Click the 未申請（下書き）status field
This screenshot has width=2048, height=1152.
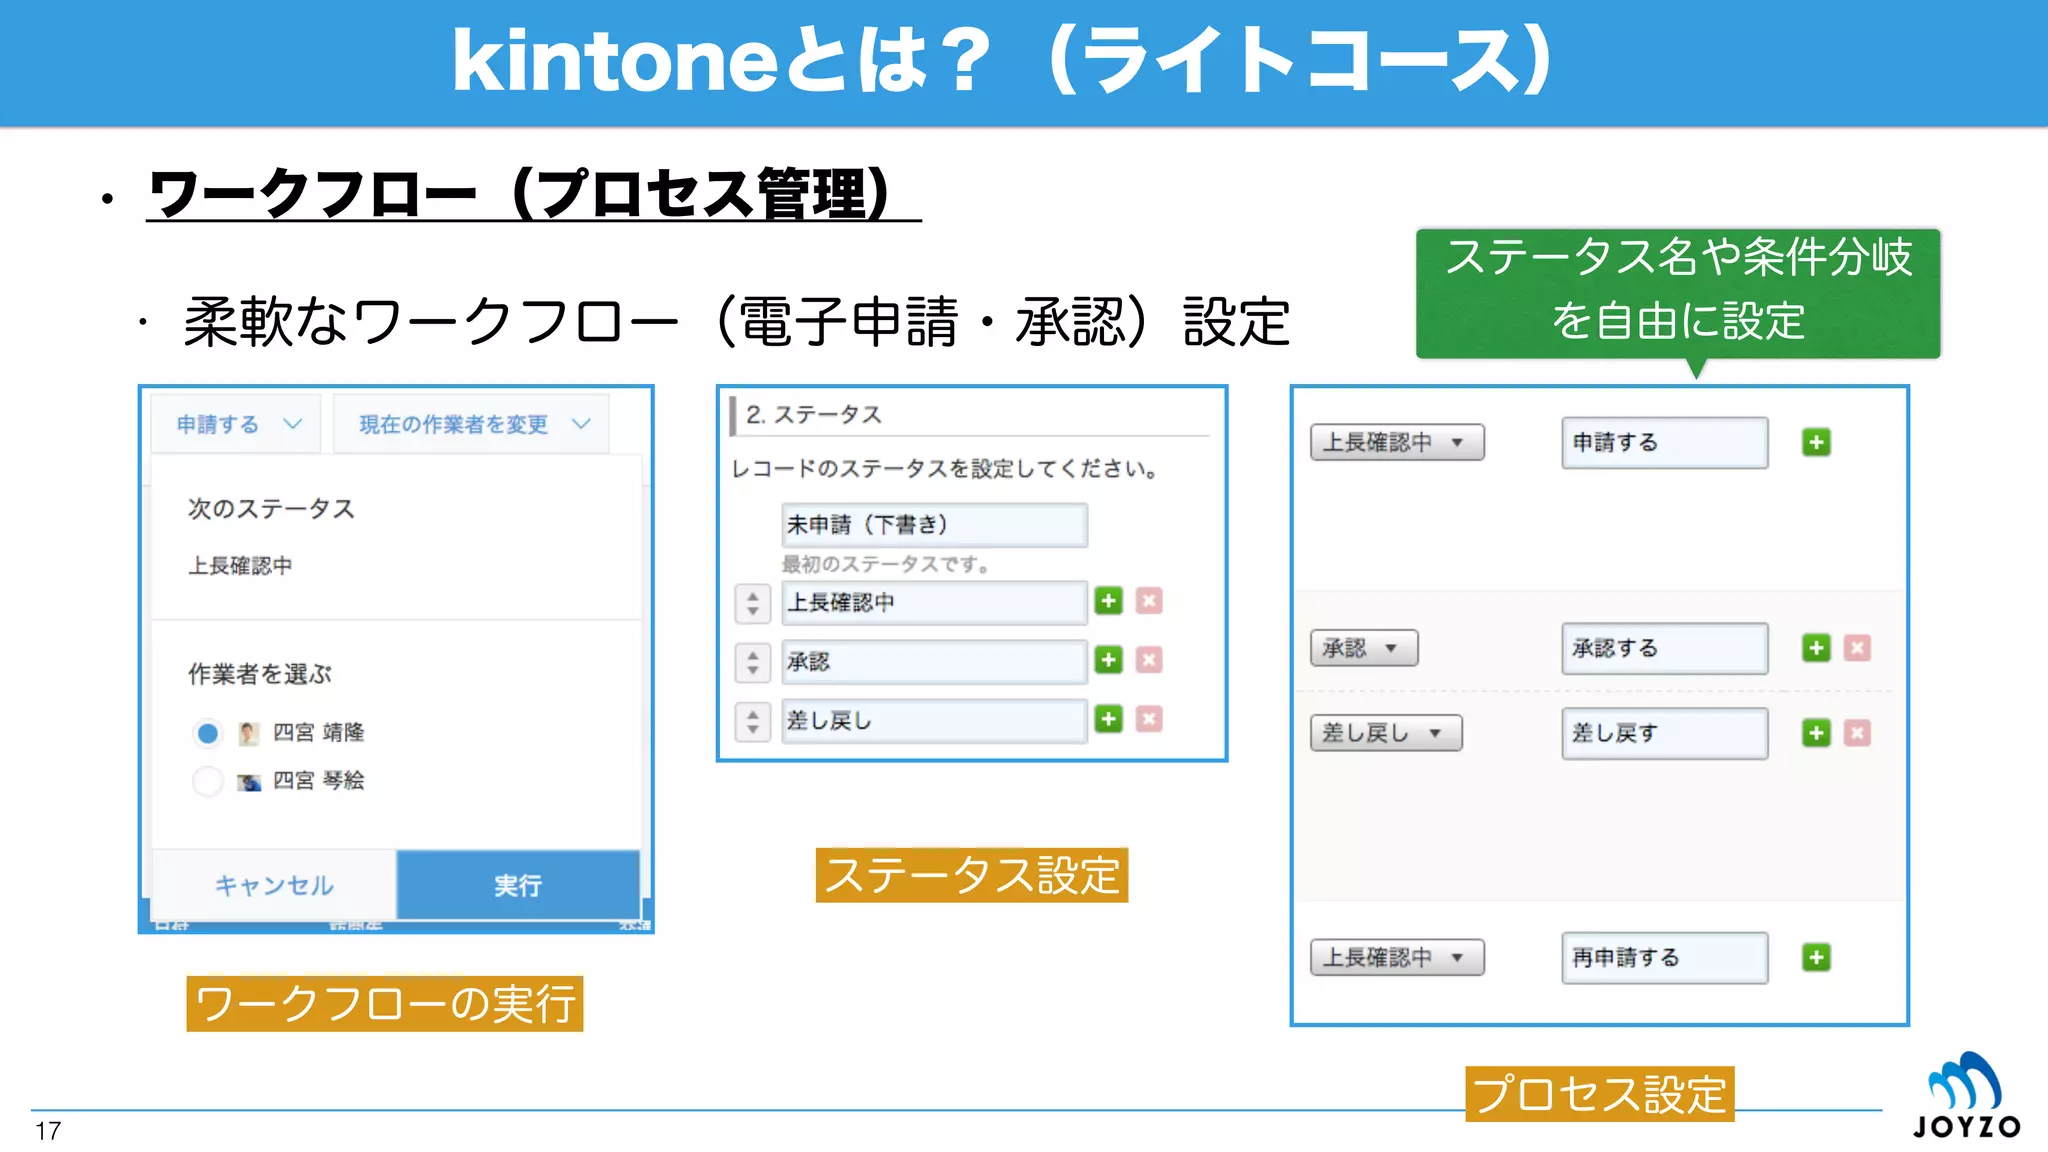coord(934,525)
